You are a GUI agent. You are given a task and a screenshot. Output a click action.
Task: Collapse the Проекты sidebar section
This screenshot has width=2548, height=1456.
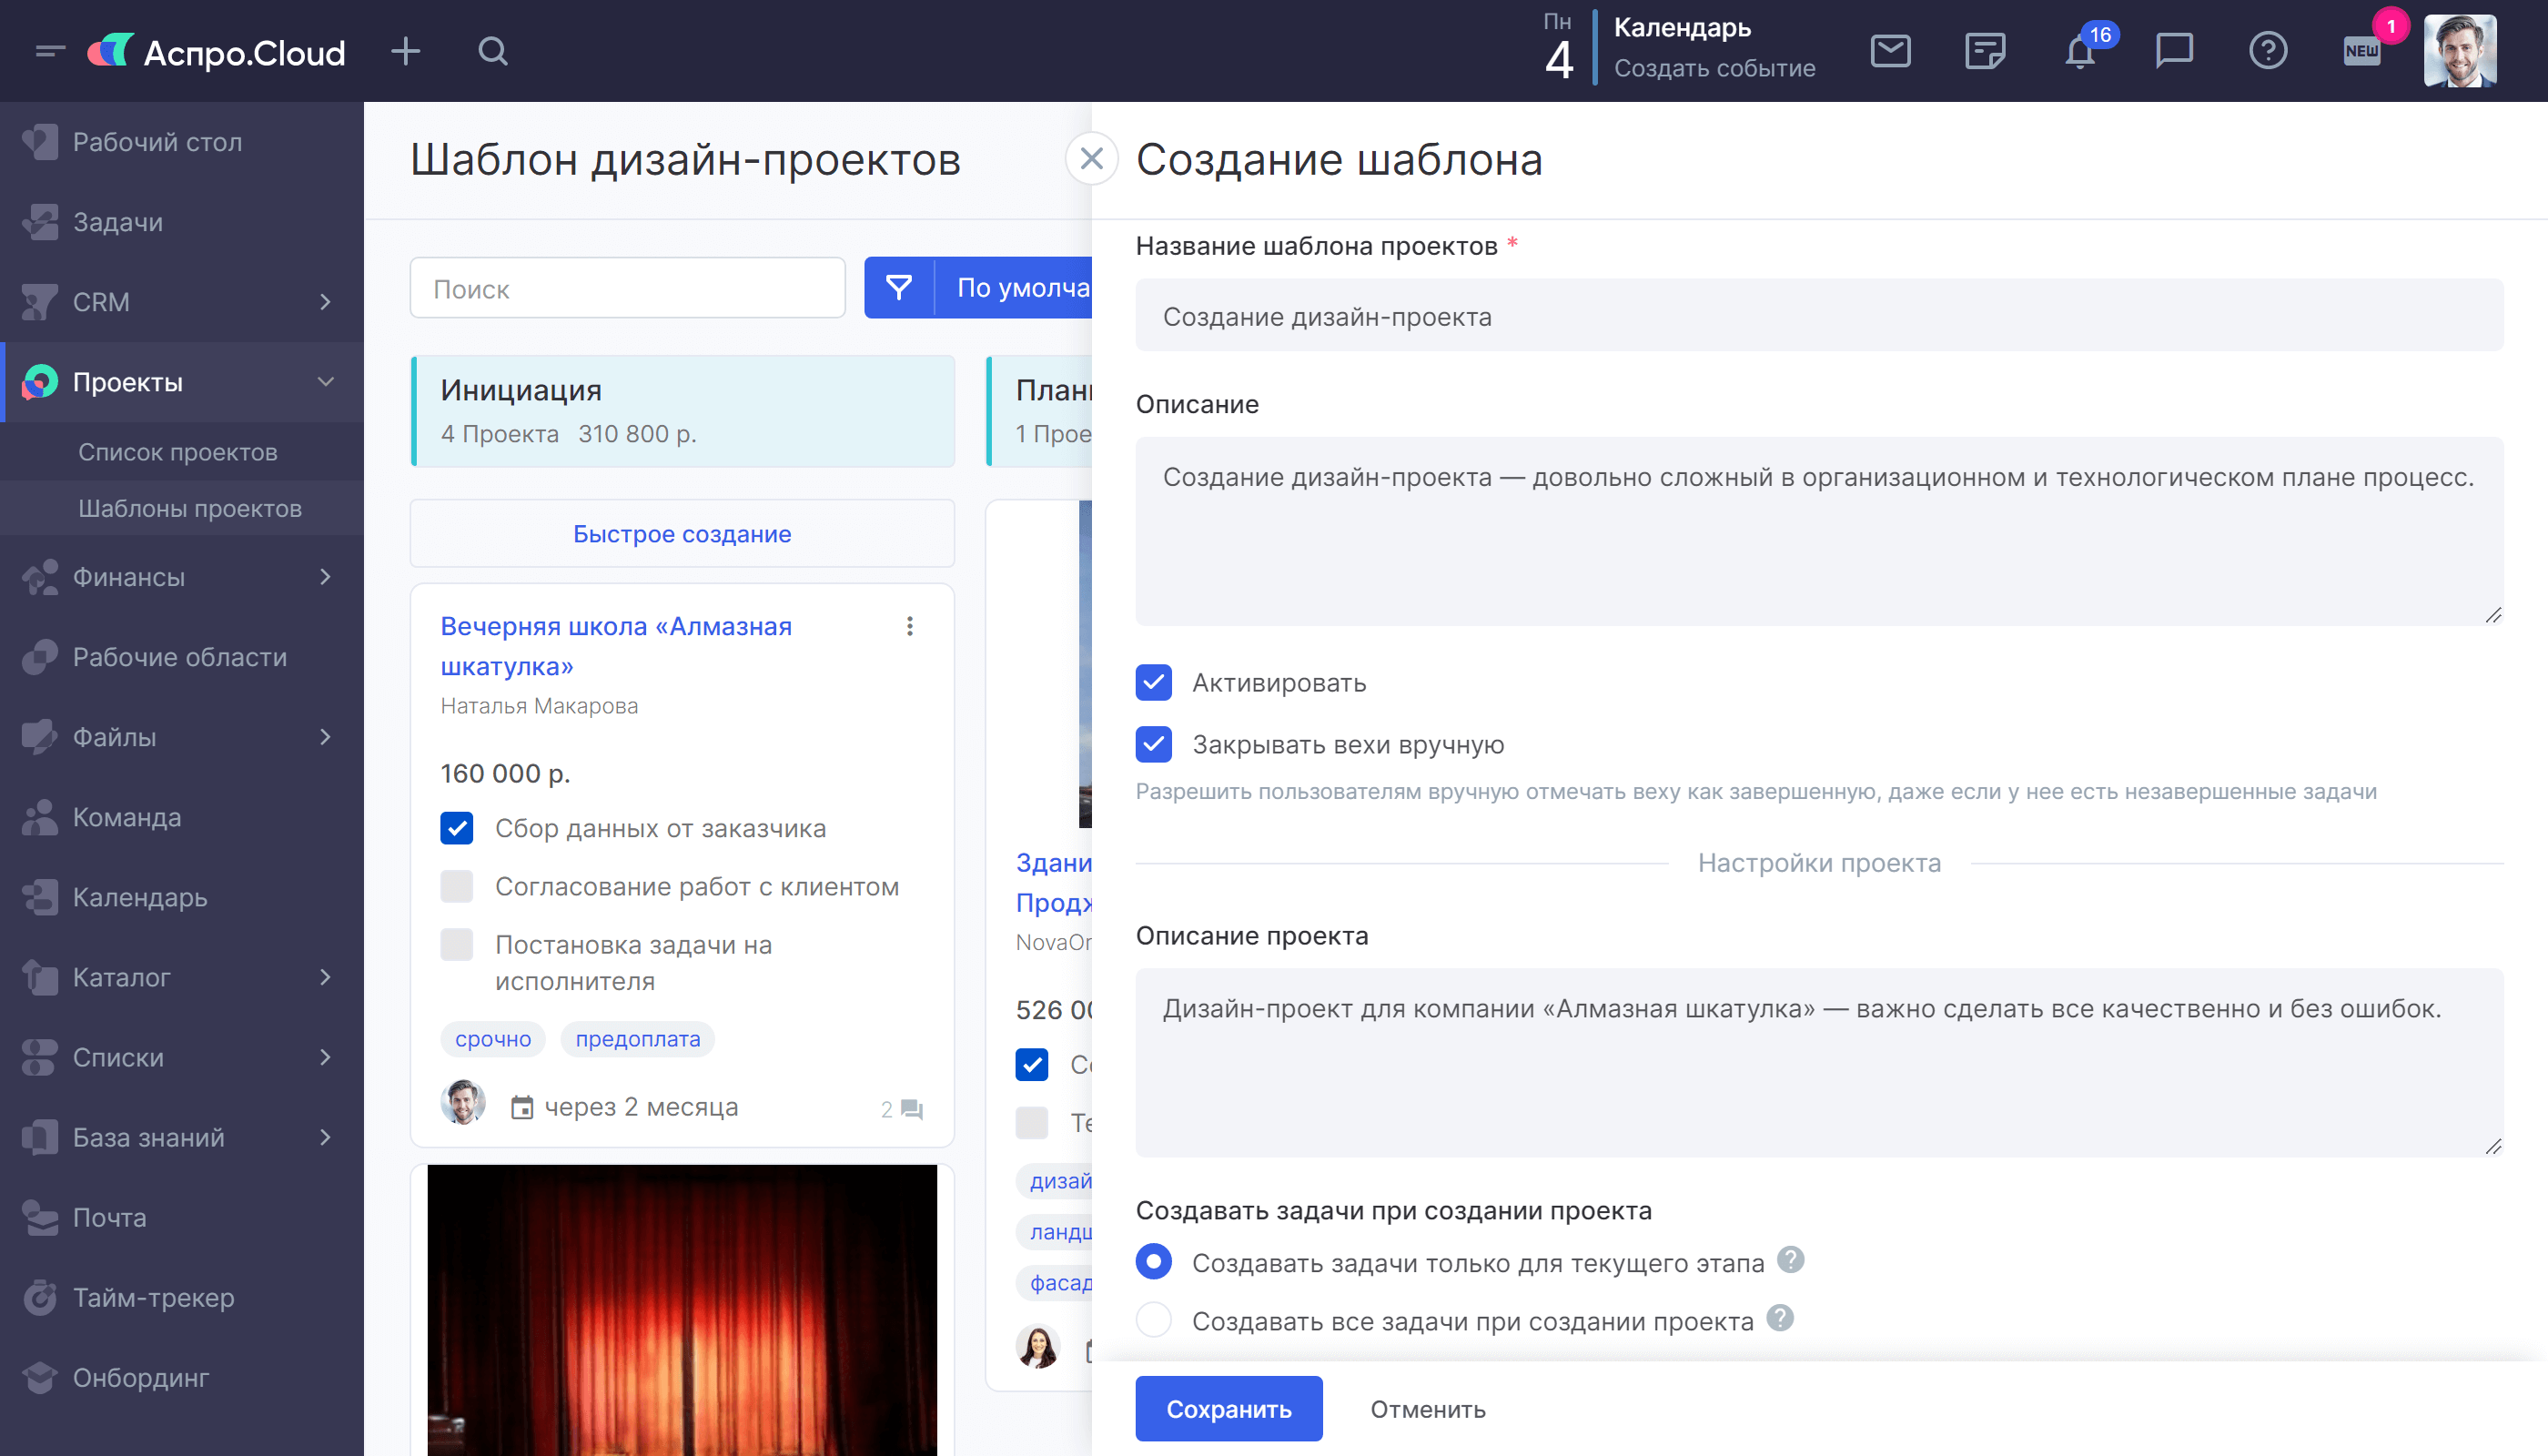coord(325,382)
